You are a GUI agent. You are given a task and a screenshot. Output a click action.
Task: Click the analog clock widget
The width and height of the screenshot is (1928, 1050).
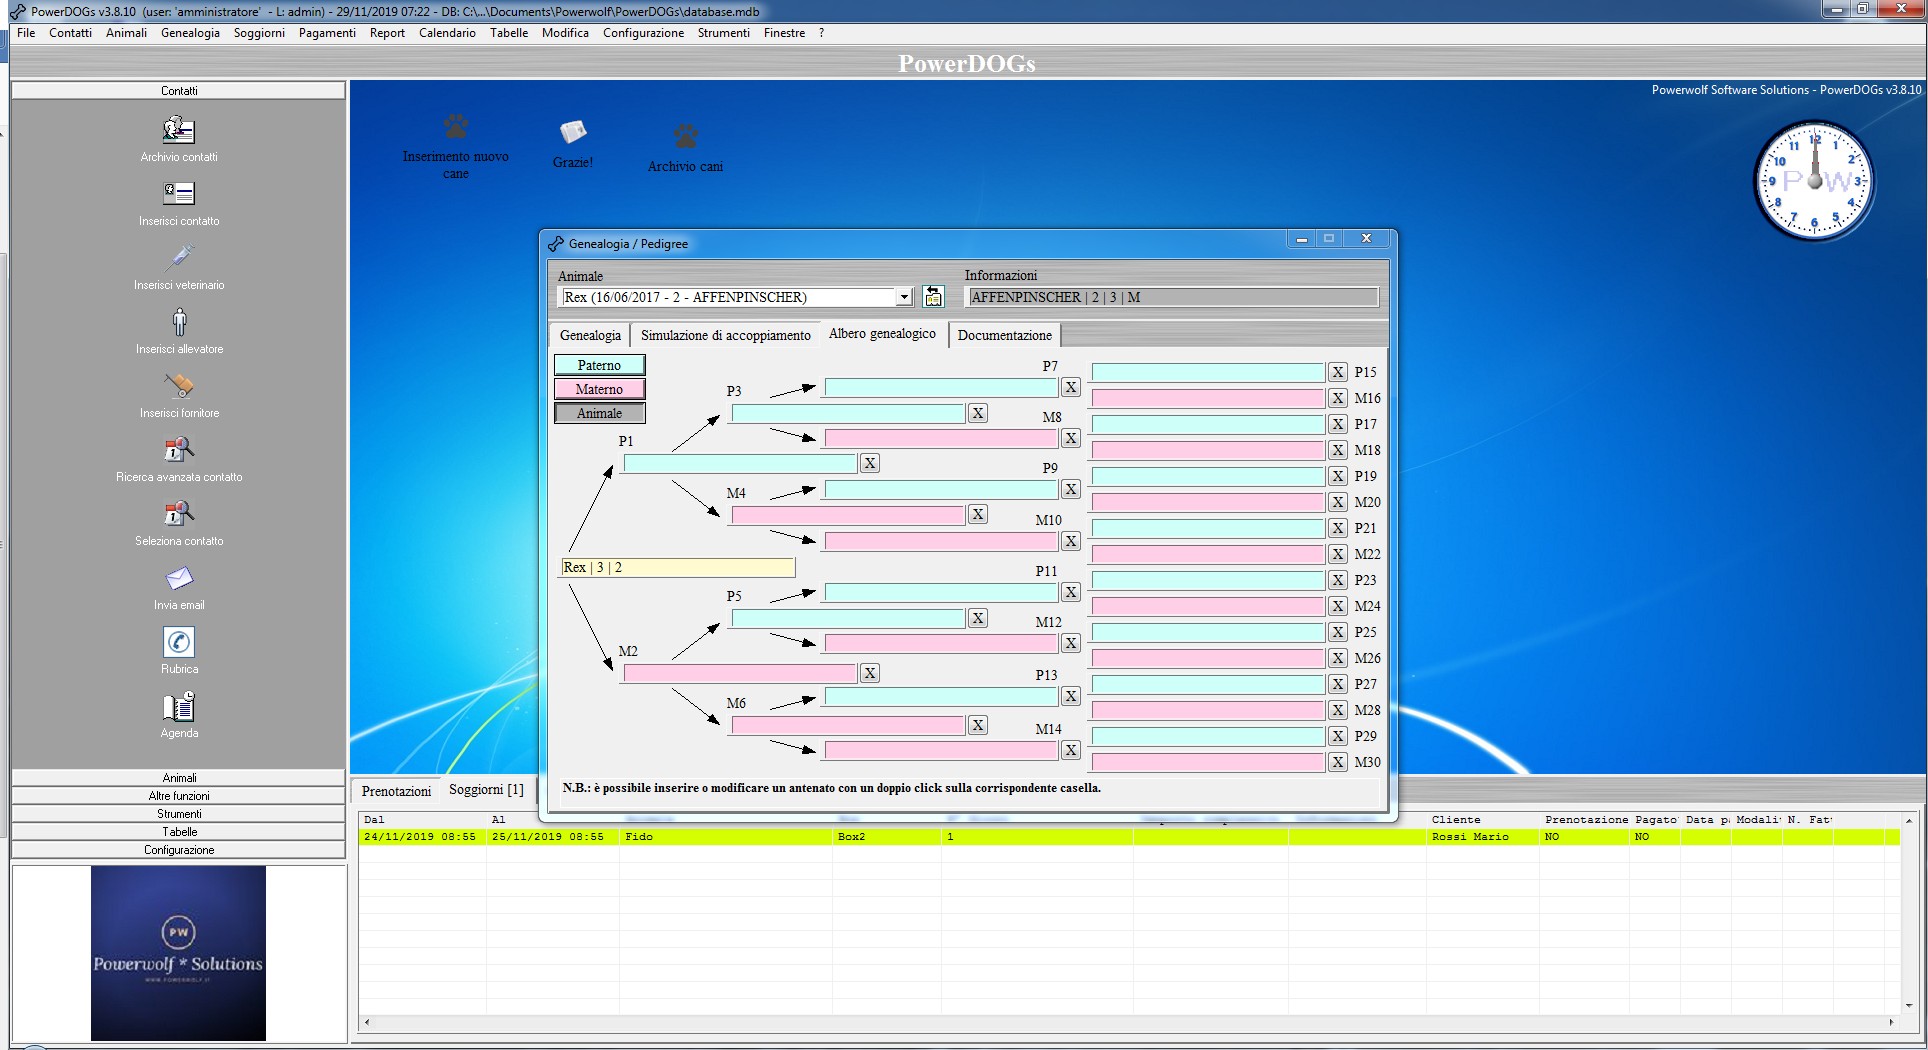click(x=1814, y=181)
